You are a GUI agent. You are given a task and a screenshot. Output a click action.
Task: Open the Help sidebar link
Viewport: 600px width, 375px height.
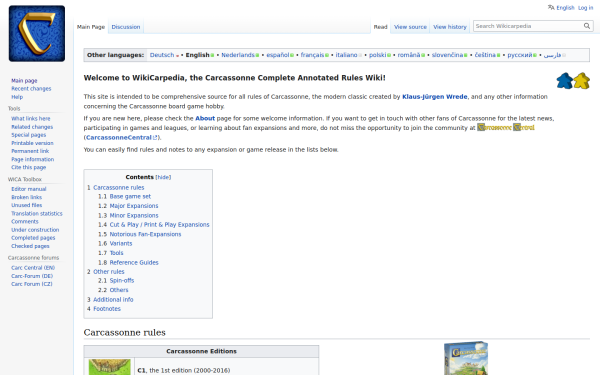click(x=17, y=97)
